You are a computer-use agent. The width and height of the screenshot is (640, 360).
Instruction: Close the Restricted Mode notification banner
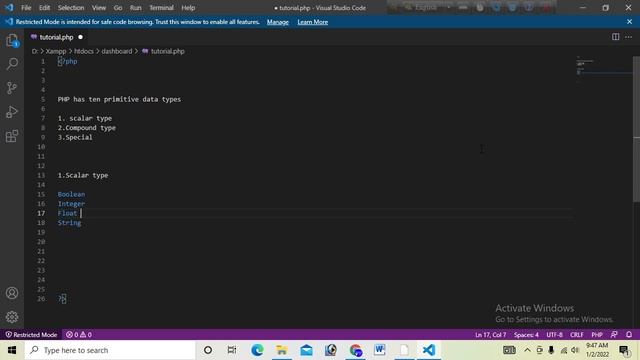(629, 22)
